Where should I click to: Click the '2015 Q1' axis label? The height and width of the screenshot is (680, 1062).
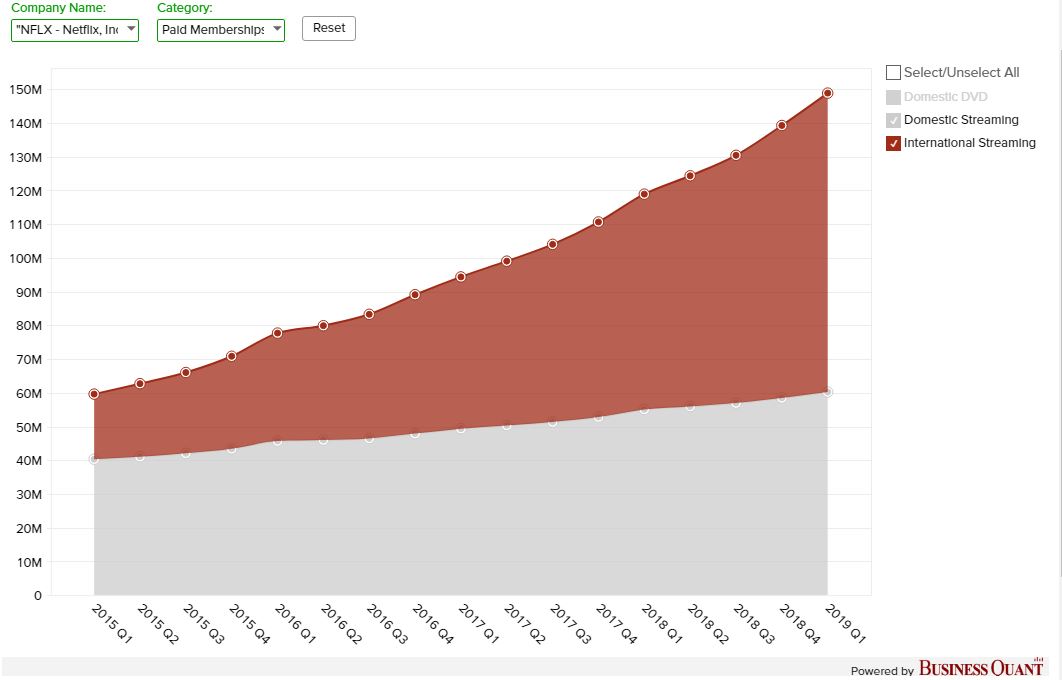pos(112,624)
